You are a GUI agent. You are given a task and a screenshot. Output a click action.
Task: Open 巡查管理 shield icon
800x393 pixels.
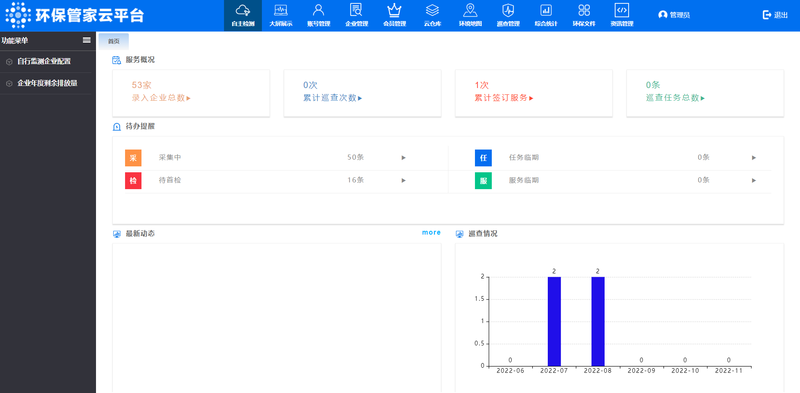(508, 10)
